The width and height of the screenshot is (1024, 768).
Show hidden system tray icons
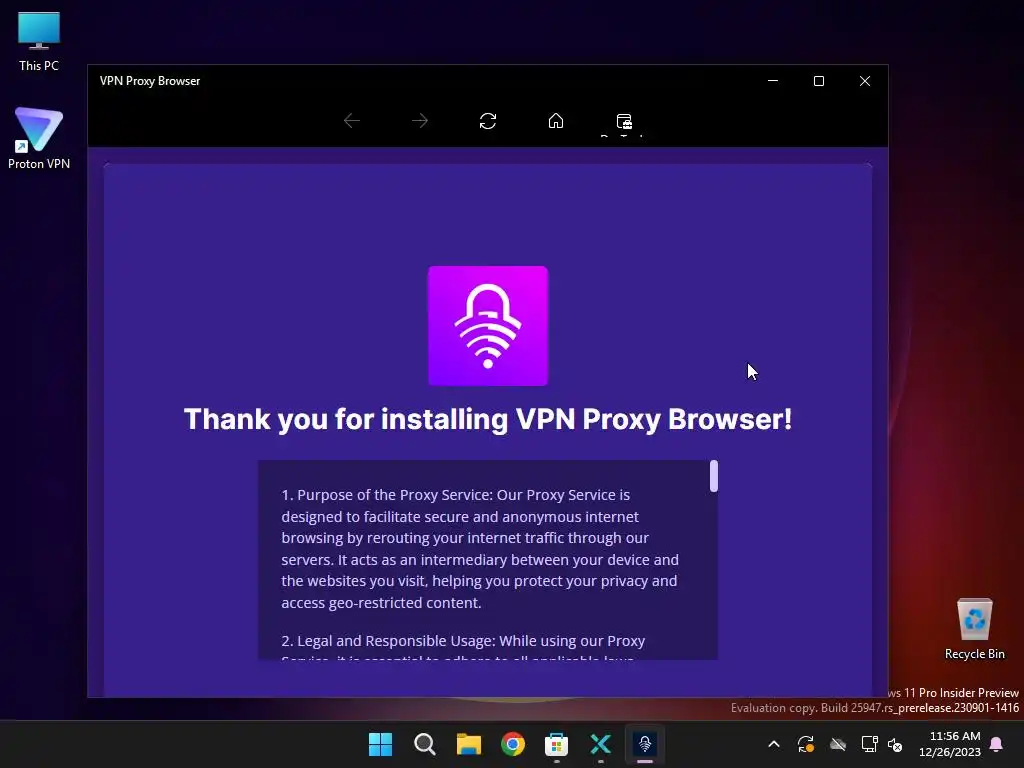tap(774, 744)
